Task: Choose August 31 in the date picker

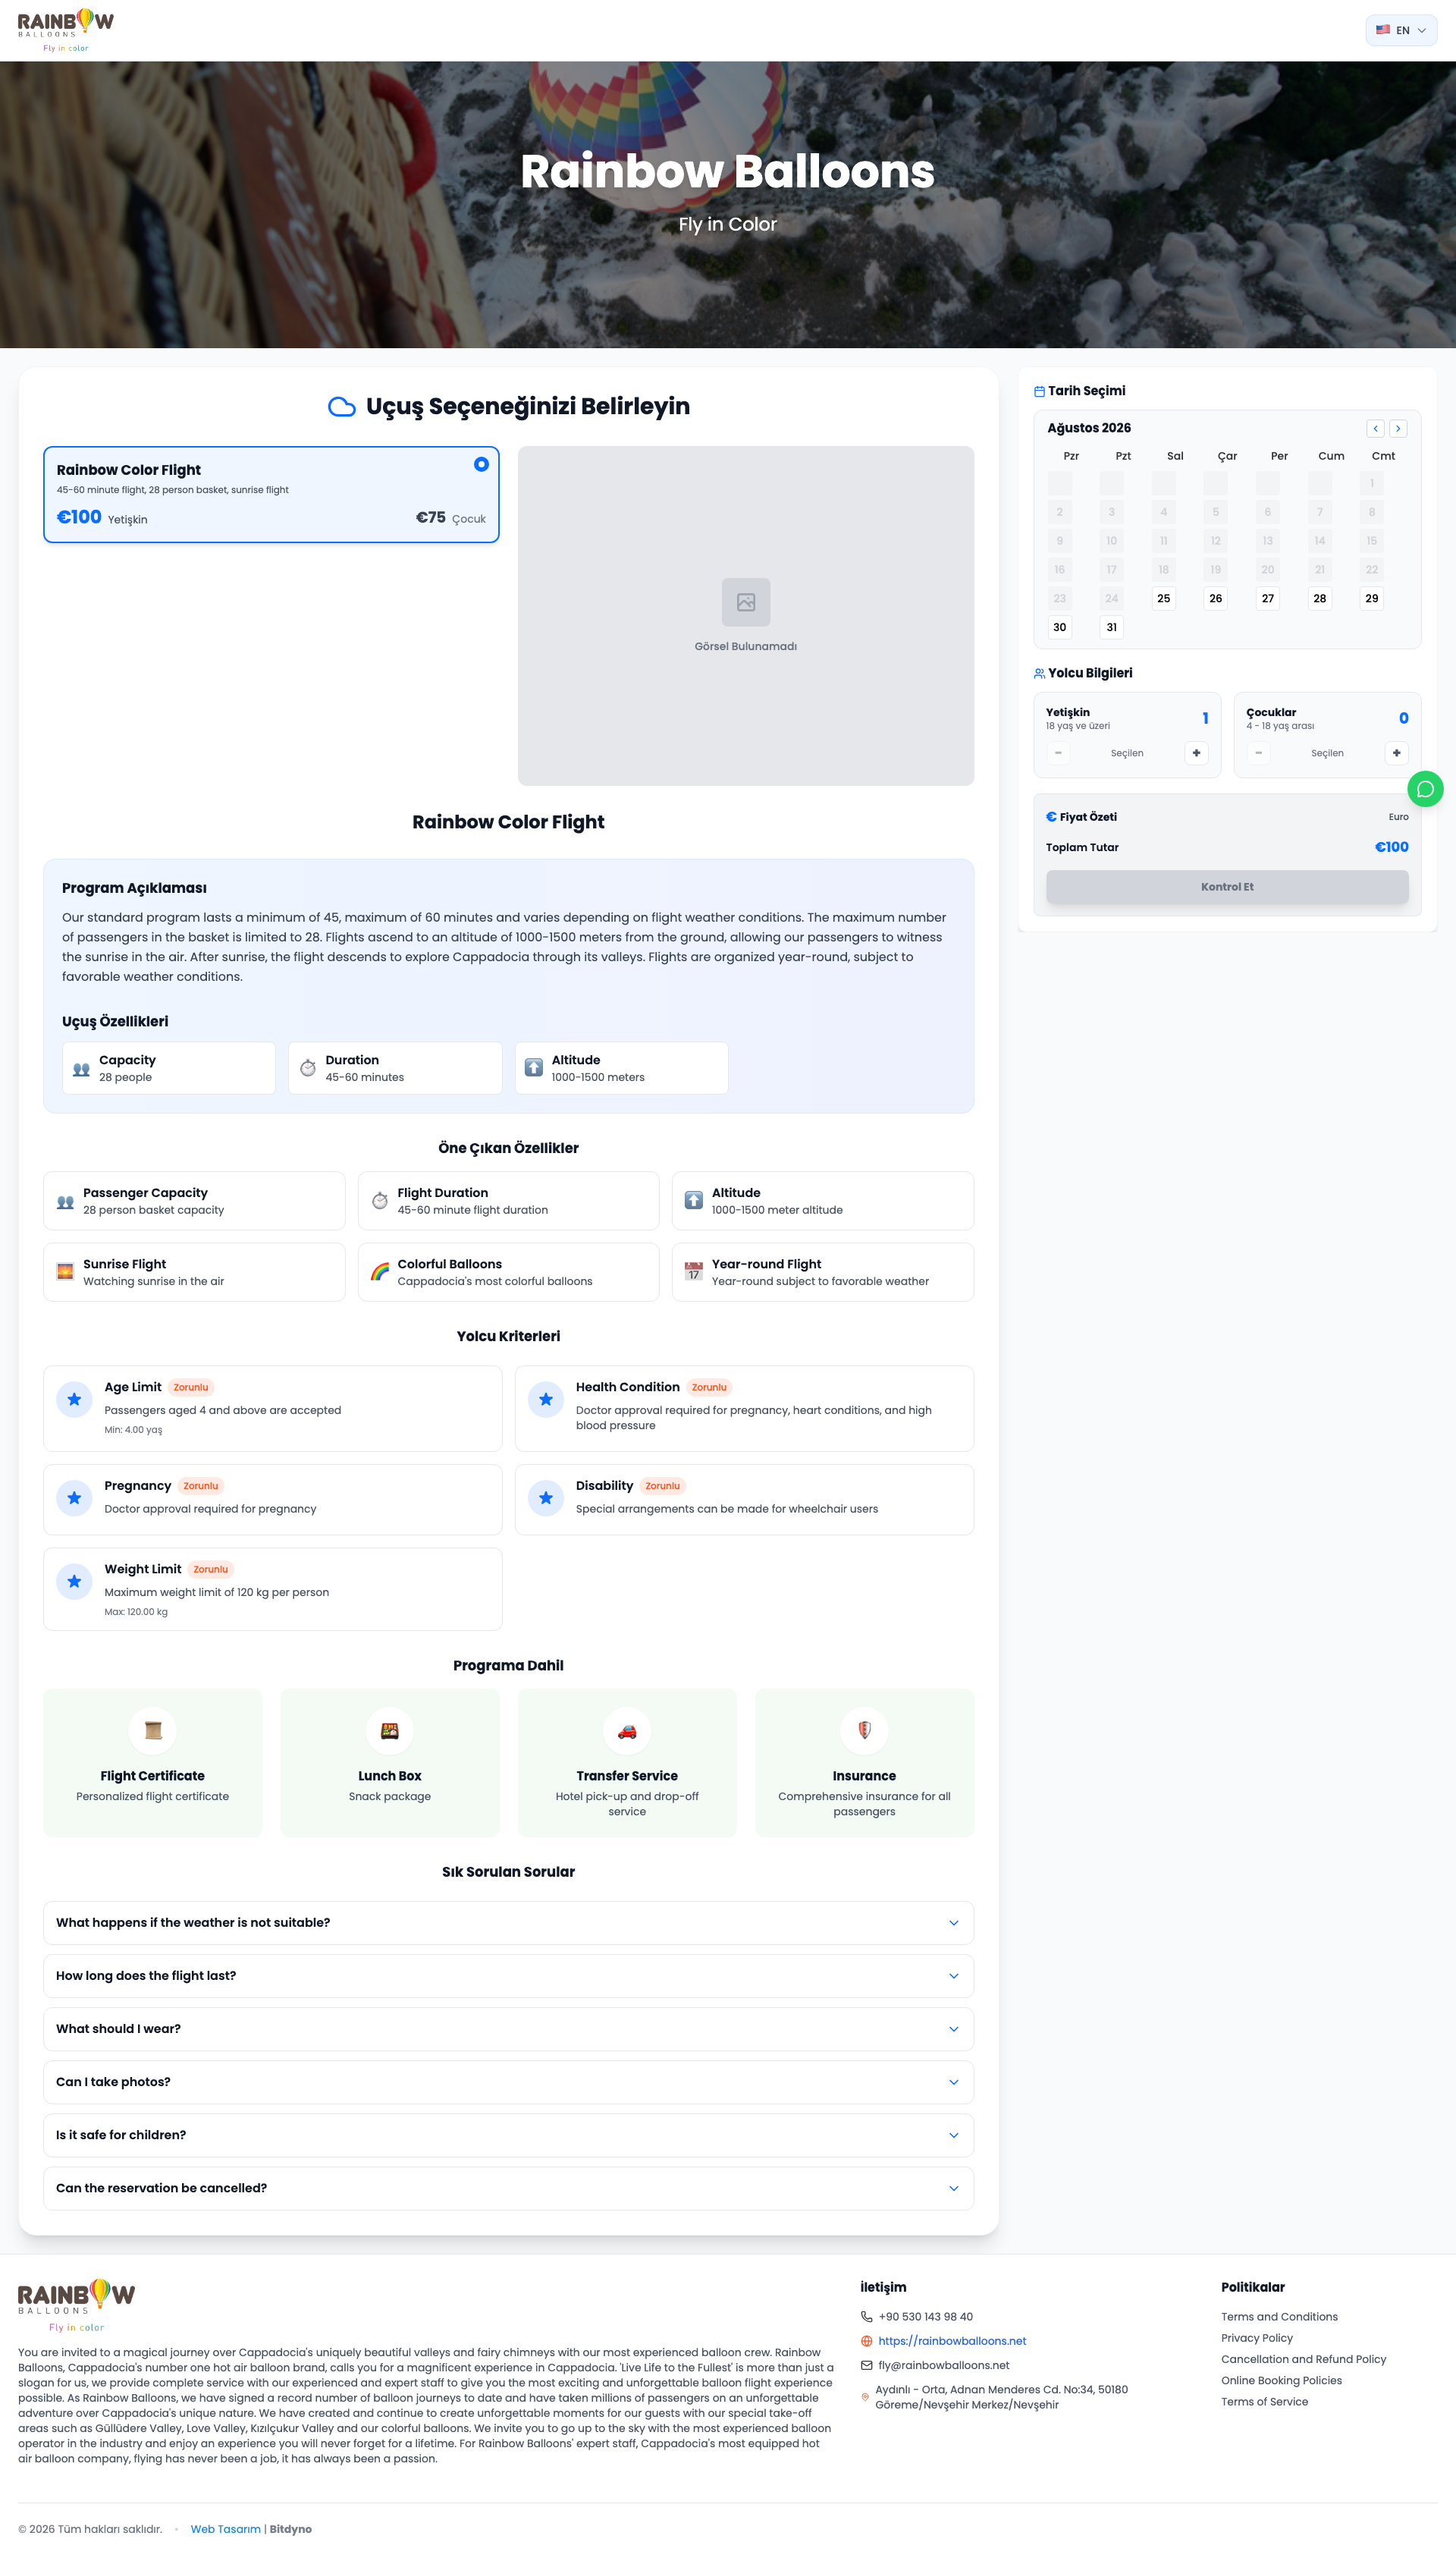Action: tap(1112, 627)
